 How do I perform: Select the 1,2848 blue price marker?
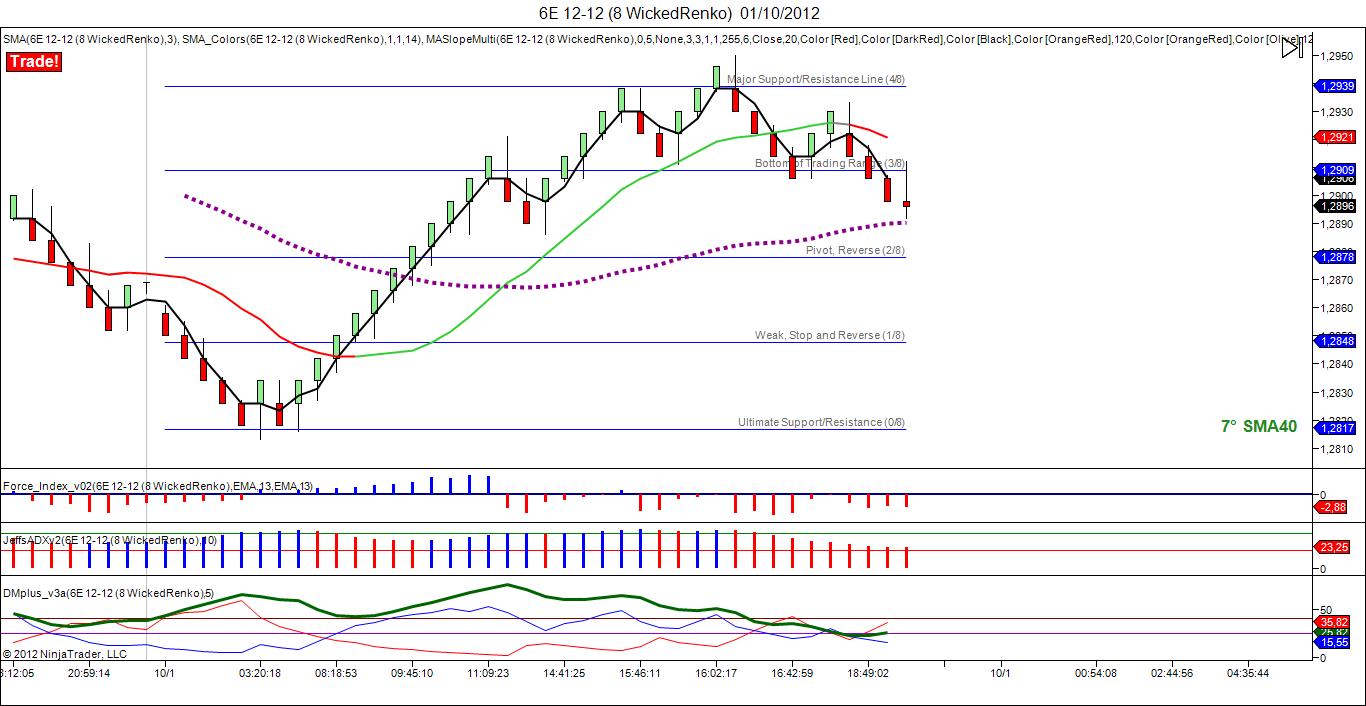[1337, 341]
